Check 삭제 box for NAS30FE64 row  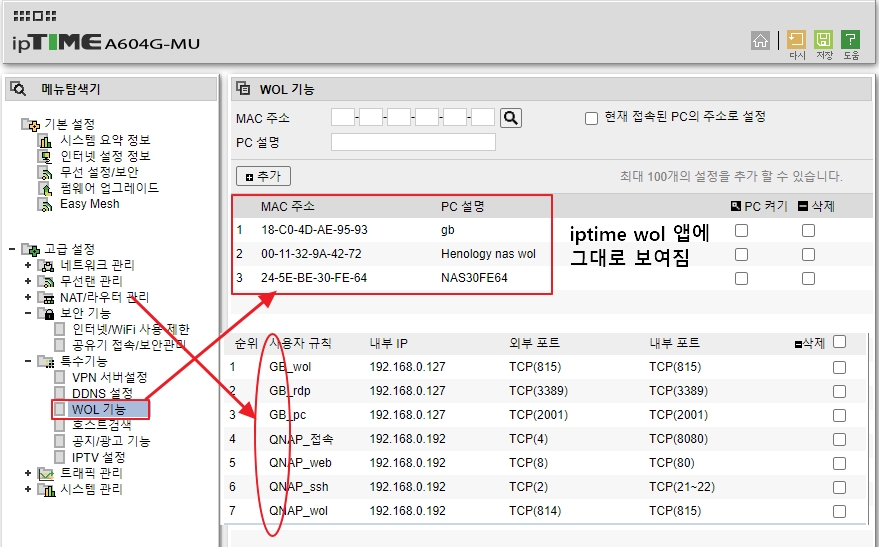pyautogui.click(x=808, y=278)
